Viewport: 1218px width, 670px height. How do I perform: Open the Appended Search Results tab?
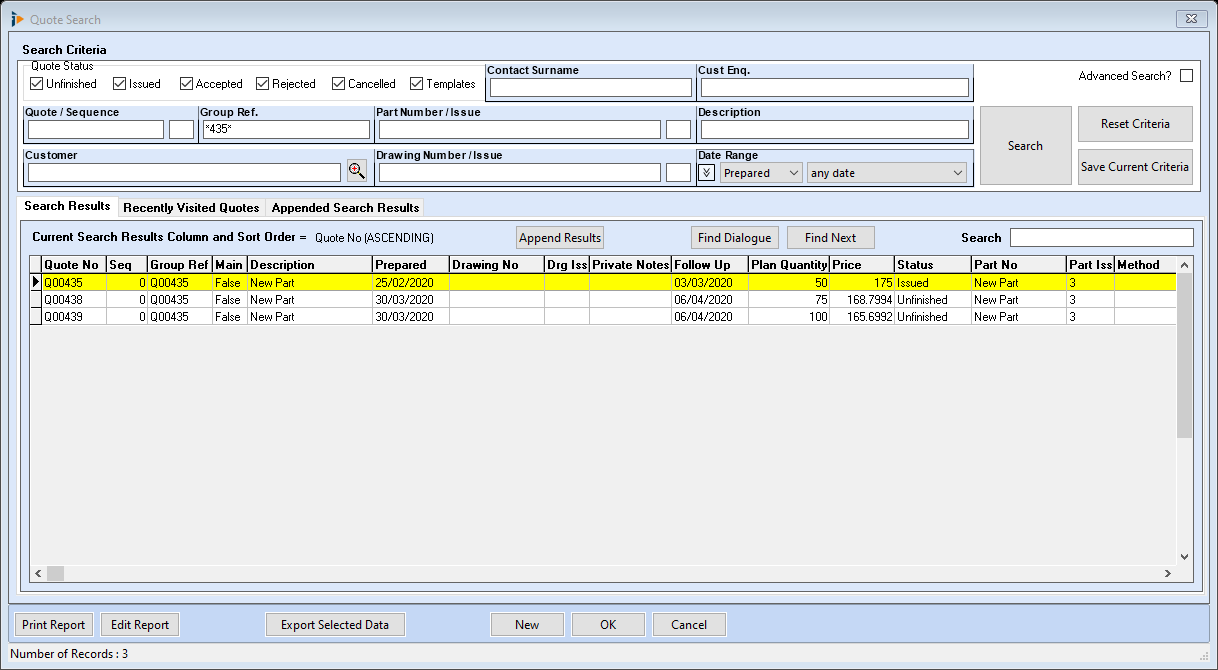pyautogui.click(x=345, y=208)
